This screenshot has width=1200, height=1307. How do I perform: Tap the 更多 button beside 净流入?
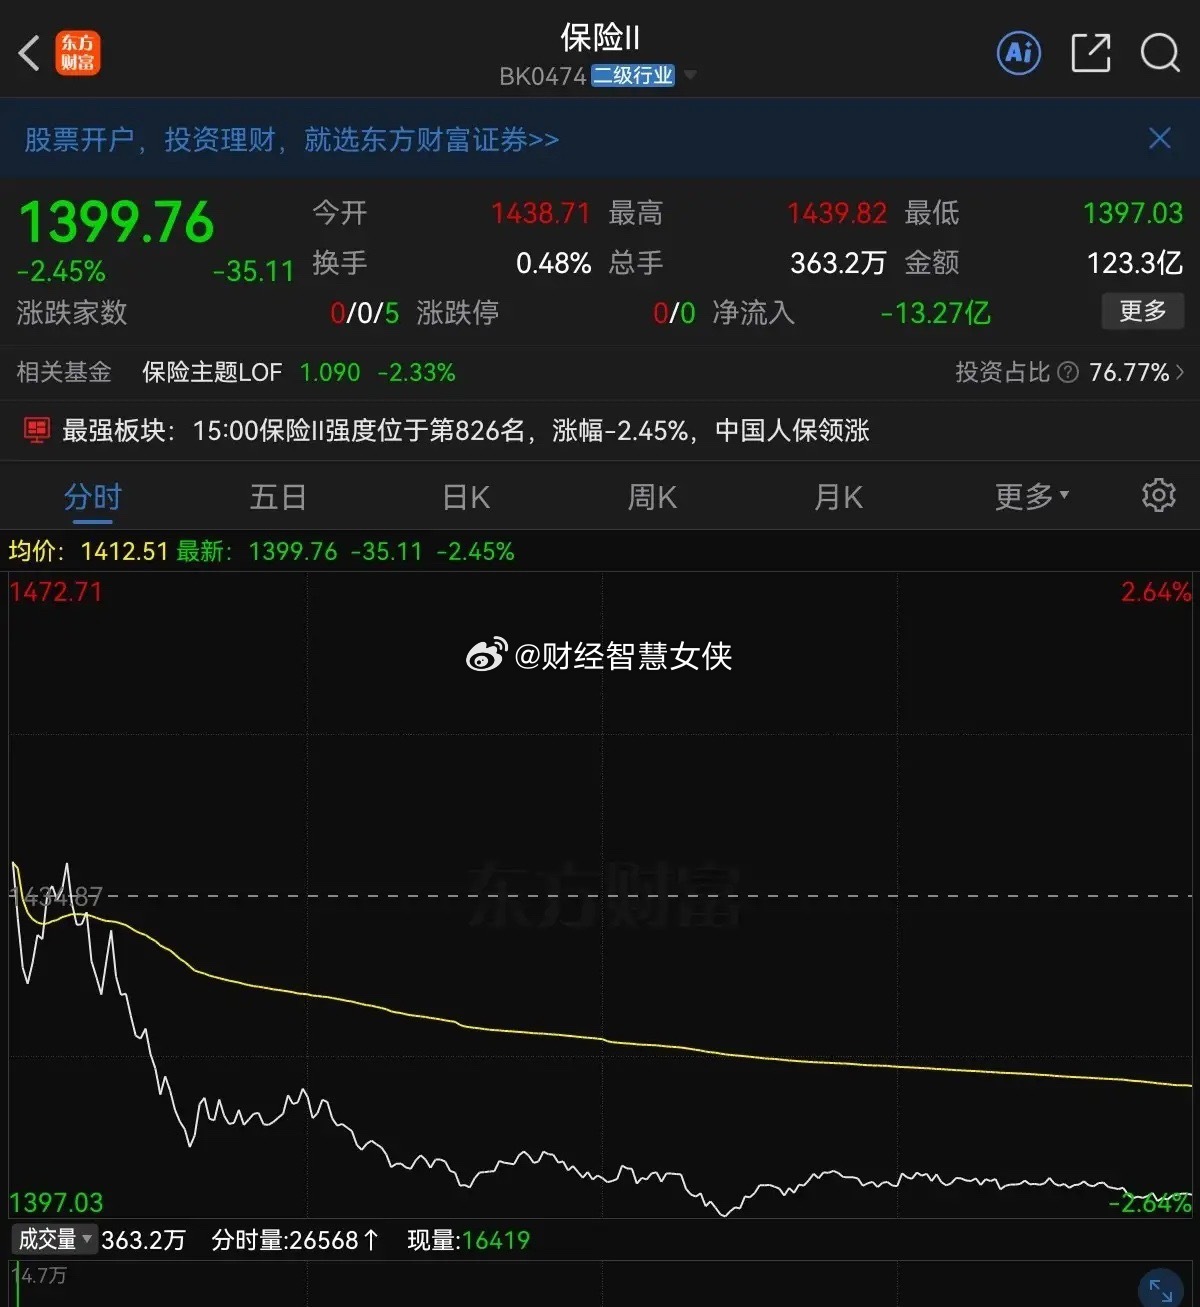click(1143, 311)
